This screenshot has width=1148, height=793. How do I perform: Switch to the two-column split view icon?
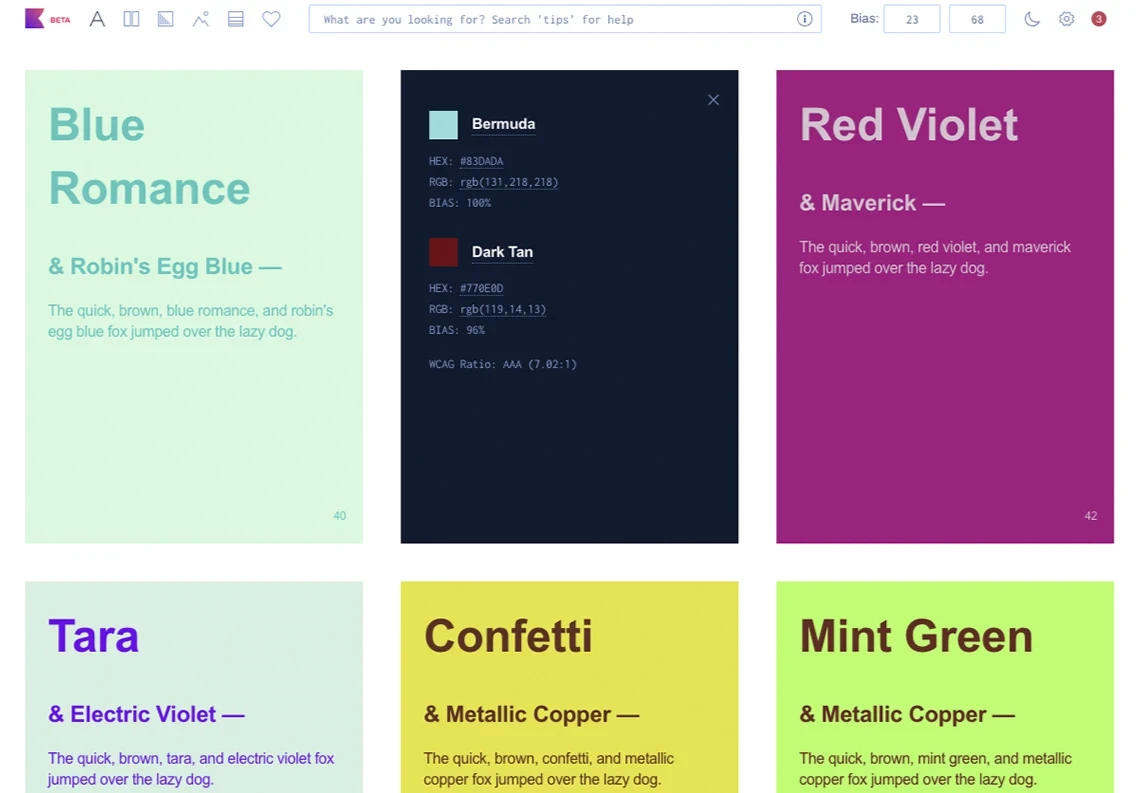click(131, 19)
